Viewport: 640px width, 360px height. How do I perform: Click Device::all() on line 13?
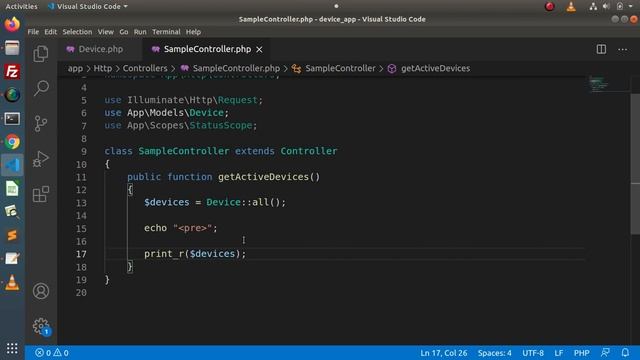pos(246,202)
